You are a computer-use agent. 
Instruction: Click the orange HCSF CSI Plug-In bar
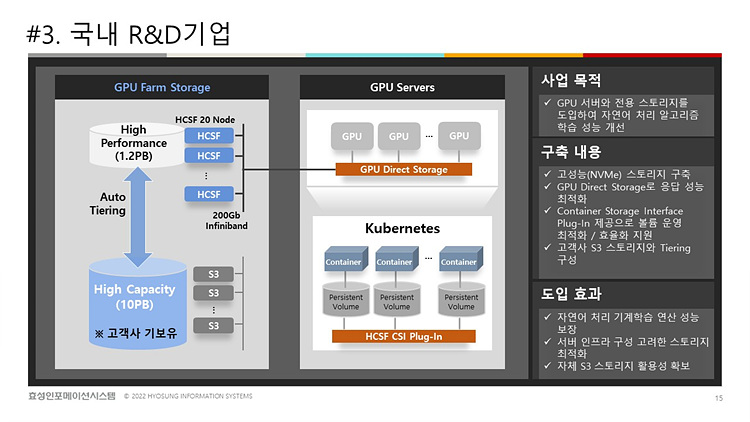point(401,336)
